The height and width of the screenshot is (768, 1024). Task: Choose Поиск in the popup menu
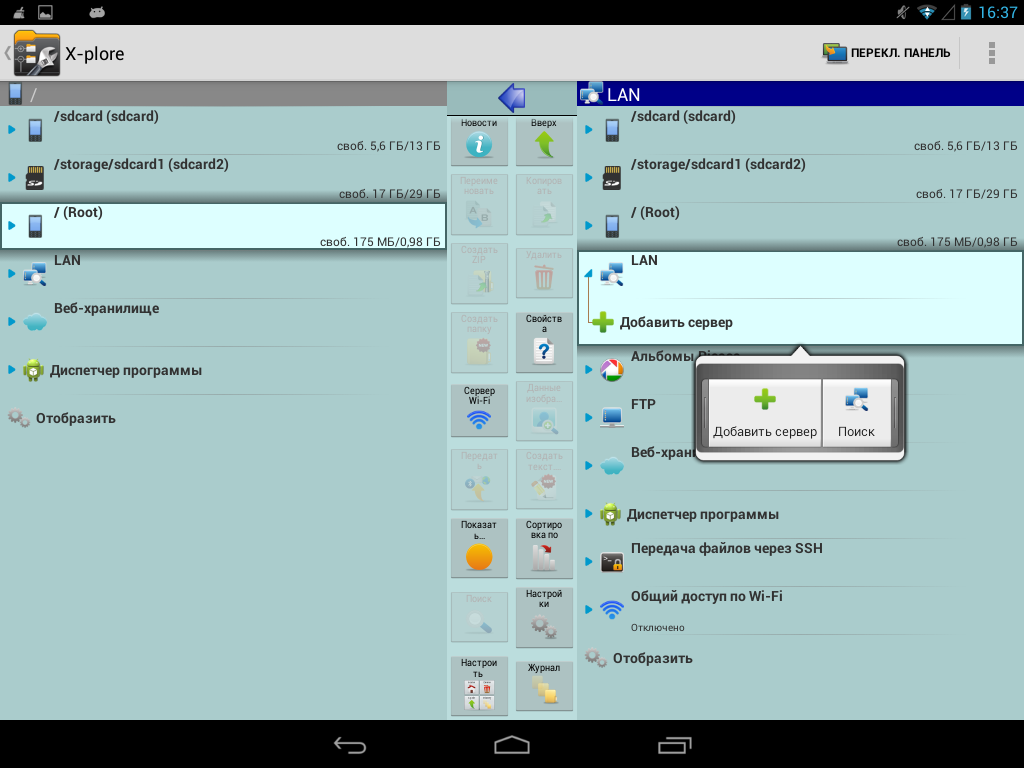coord(856,413)
